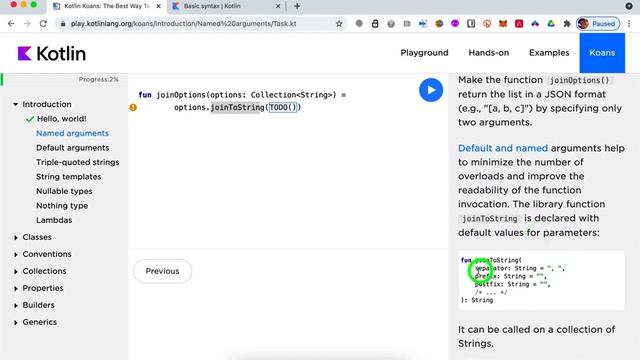Open the Nothing type task
Screen dimensions: 640x360
(x=62, y=206)
